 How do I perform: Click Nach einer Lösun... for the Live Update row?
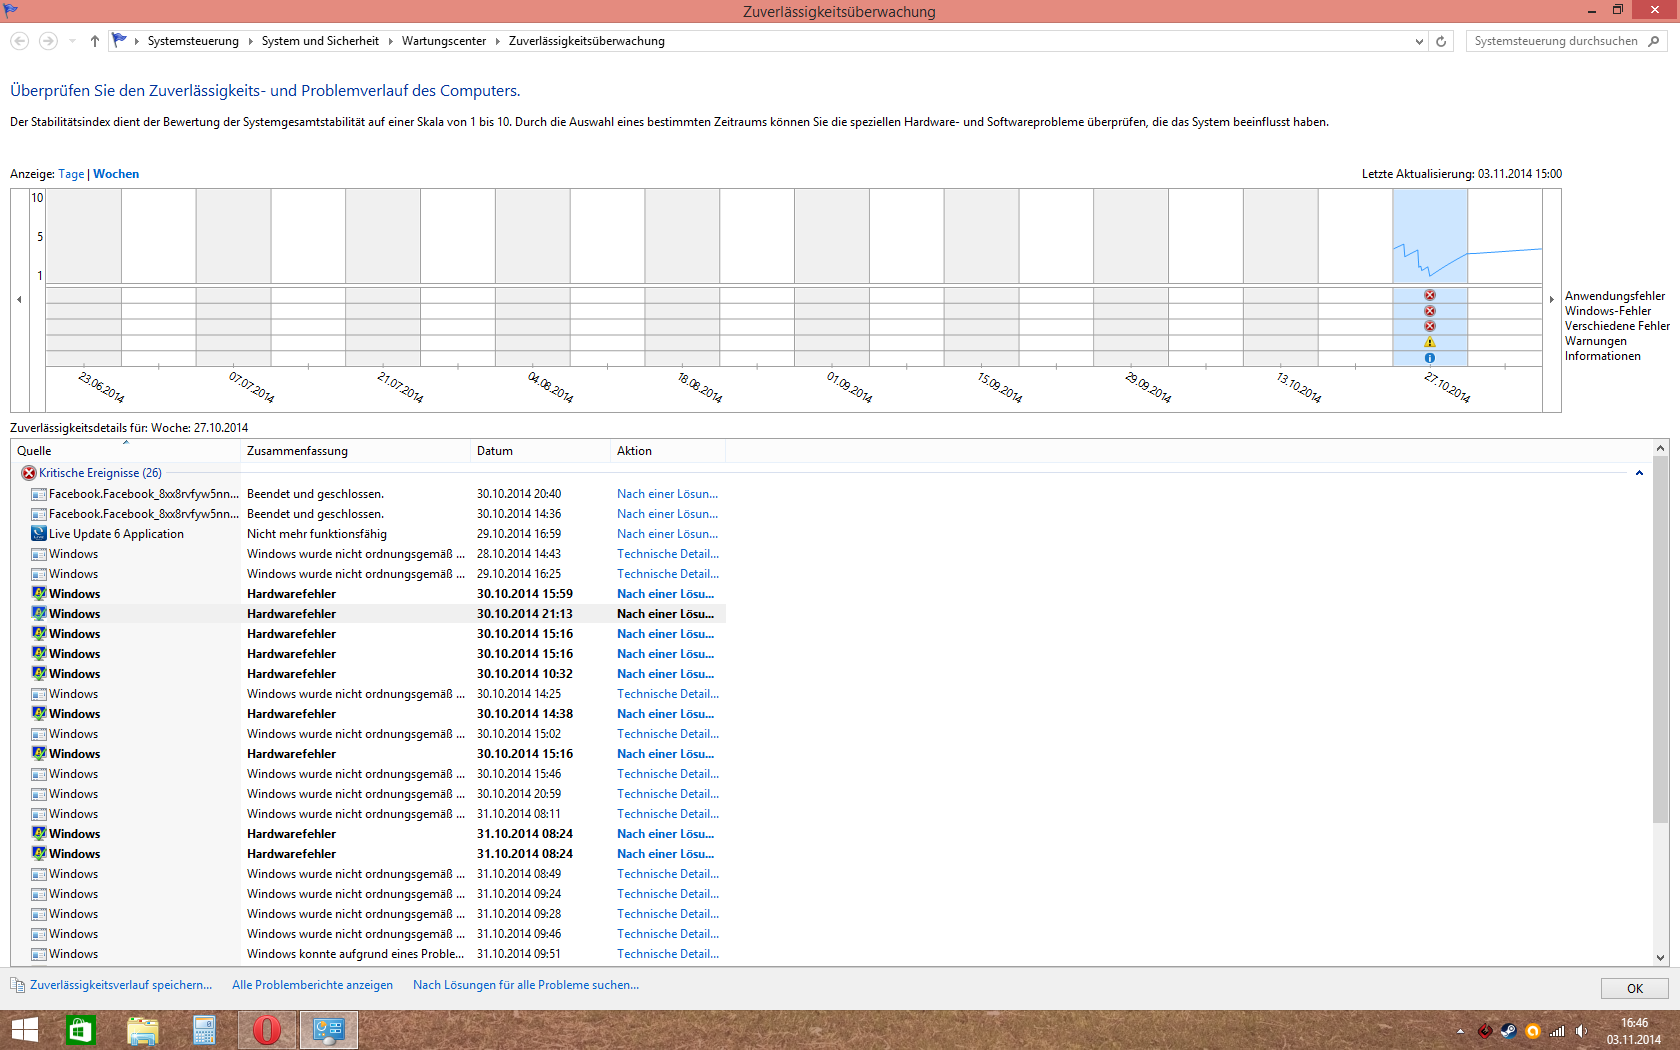coord(667,534)
